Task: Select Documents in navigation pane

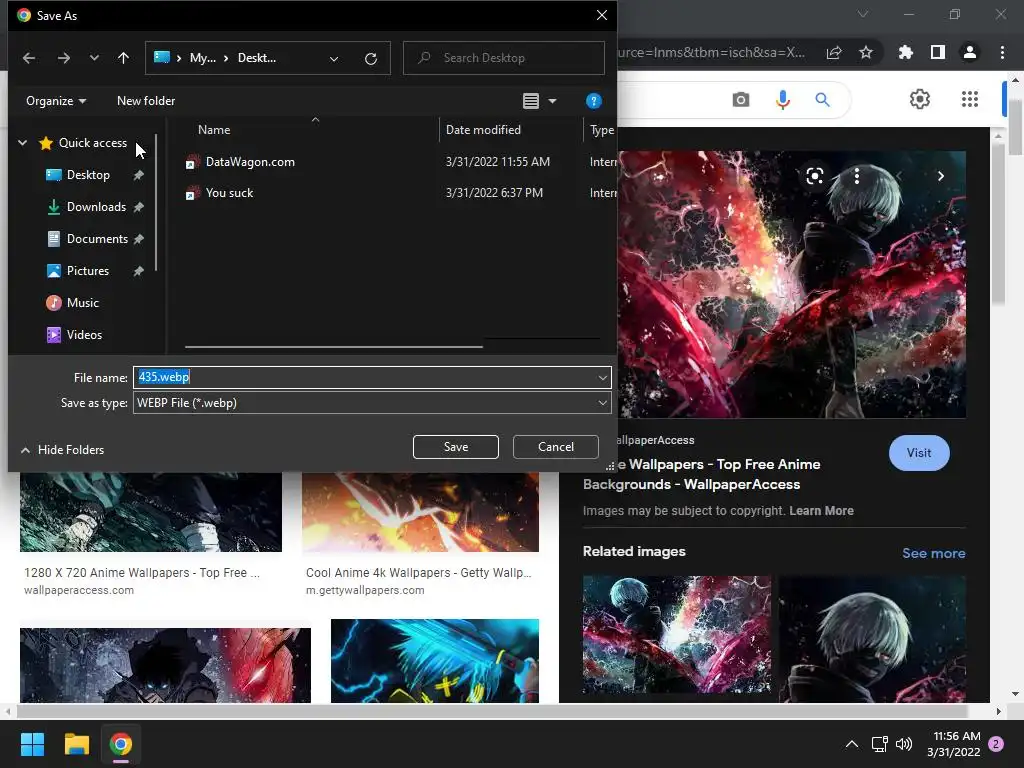Action: (x=97, y=239)
